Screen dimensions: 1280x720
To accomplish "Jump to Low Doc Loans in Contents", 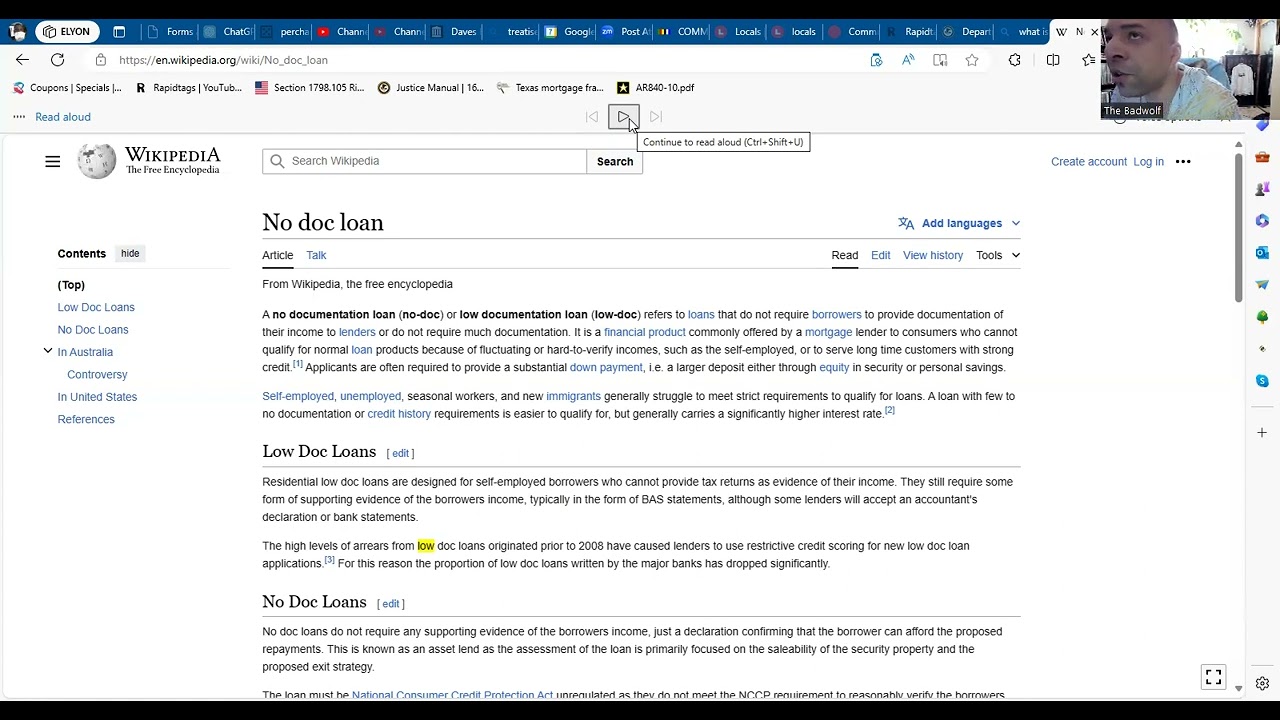I will pos(96,307).
